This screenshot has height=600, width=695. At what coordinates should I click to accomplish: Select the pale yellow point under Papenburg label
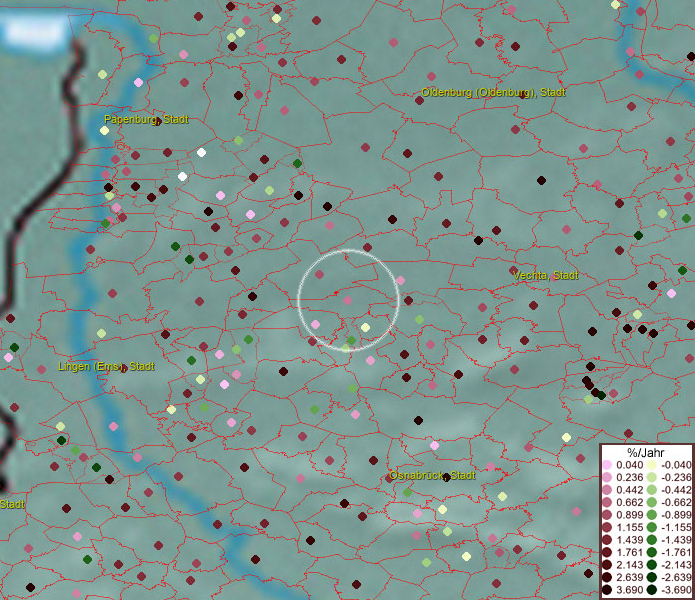105,130
